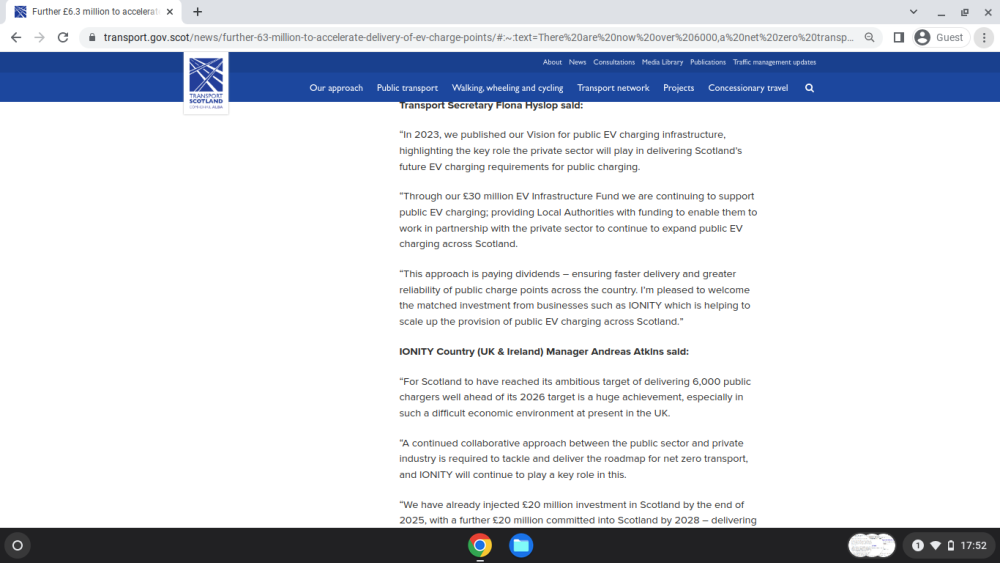
Task: Click paragraph starting 'This approach is paying dividends'
Action: pyautogui.click(x=575, y=297)
